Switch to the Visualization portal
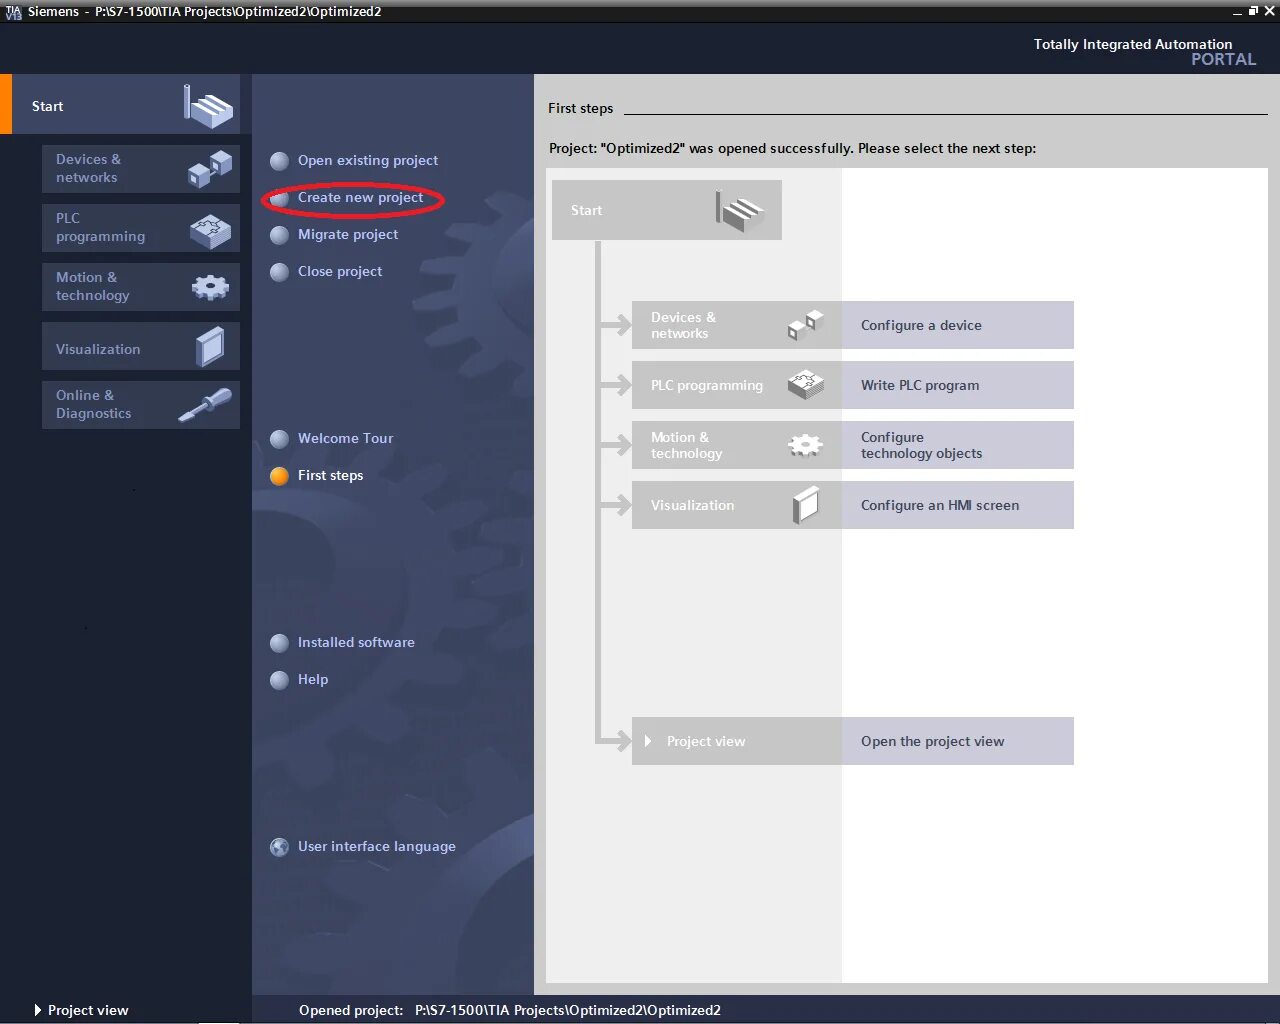Screen dimensions: 1280x1024 [x=141, y=346]
